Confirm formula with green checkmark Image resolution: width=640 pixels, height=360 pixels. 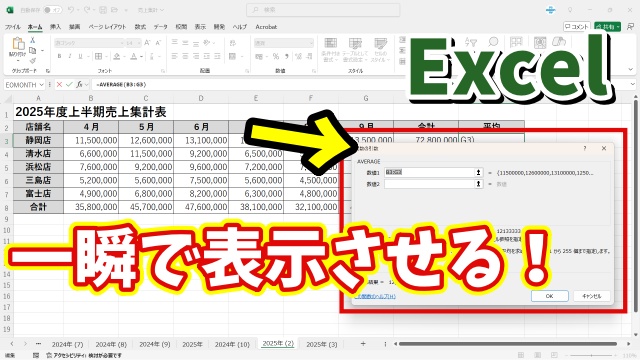point(69,84)
